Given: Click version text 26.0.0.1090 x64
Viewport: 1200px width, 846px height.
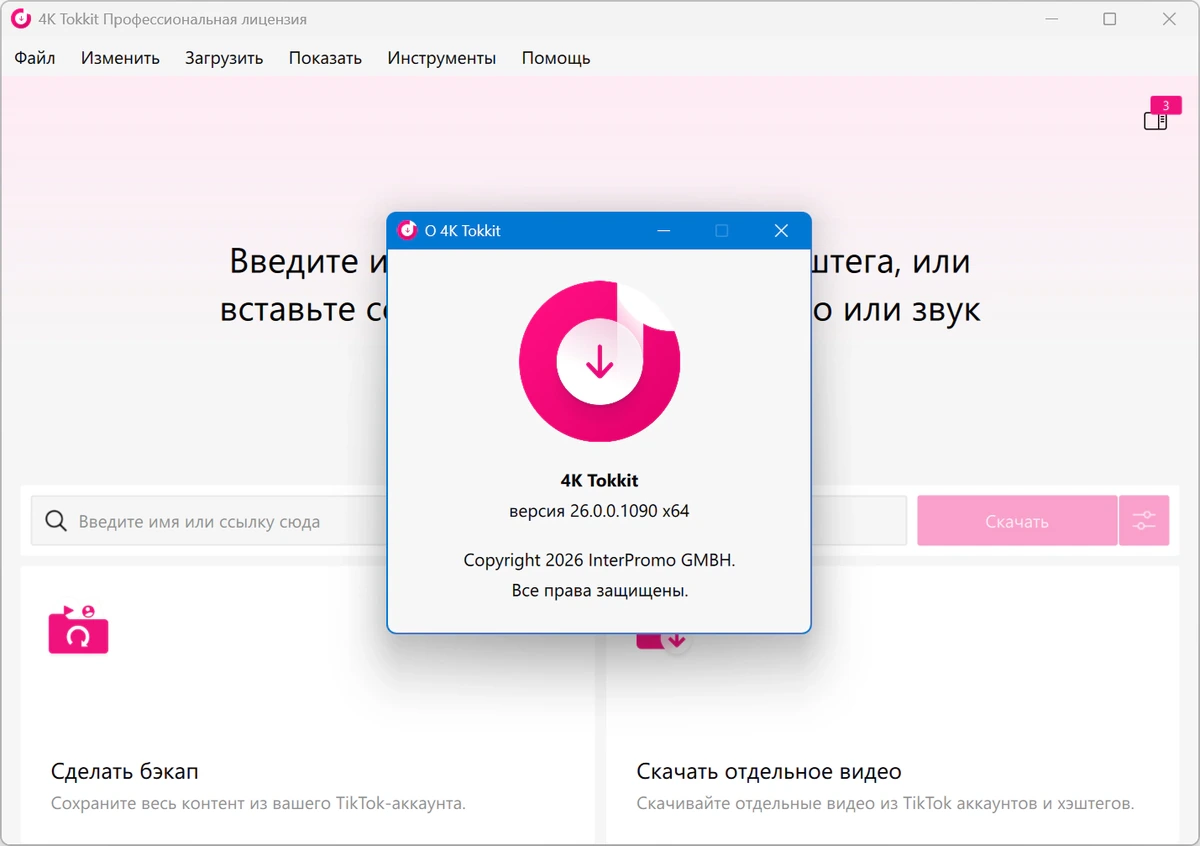Looking at the screenshot, I should pyautogui.click(x=599, y=511).
